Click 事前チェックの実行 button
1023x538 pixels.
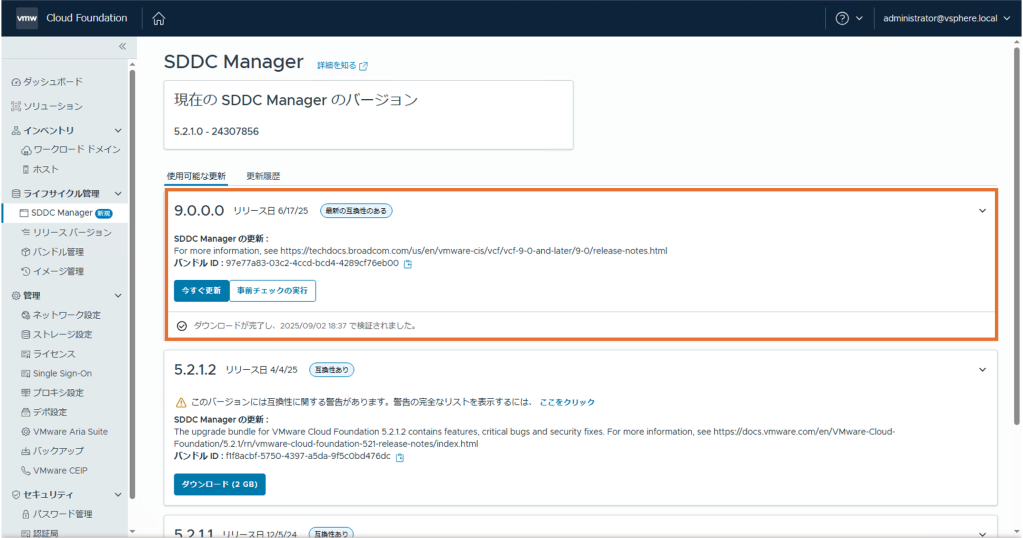272,290
